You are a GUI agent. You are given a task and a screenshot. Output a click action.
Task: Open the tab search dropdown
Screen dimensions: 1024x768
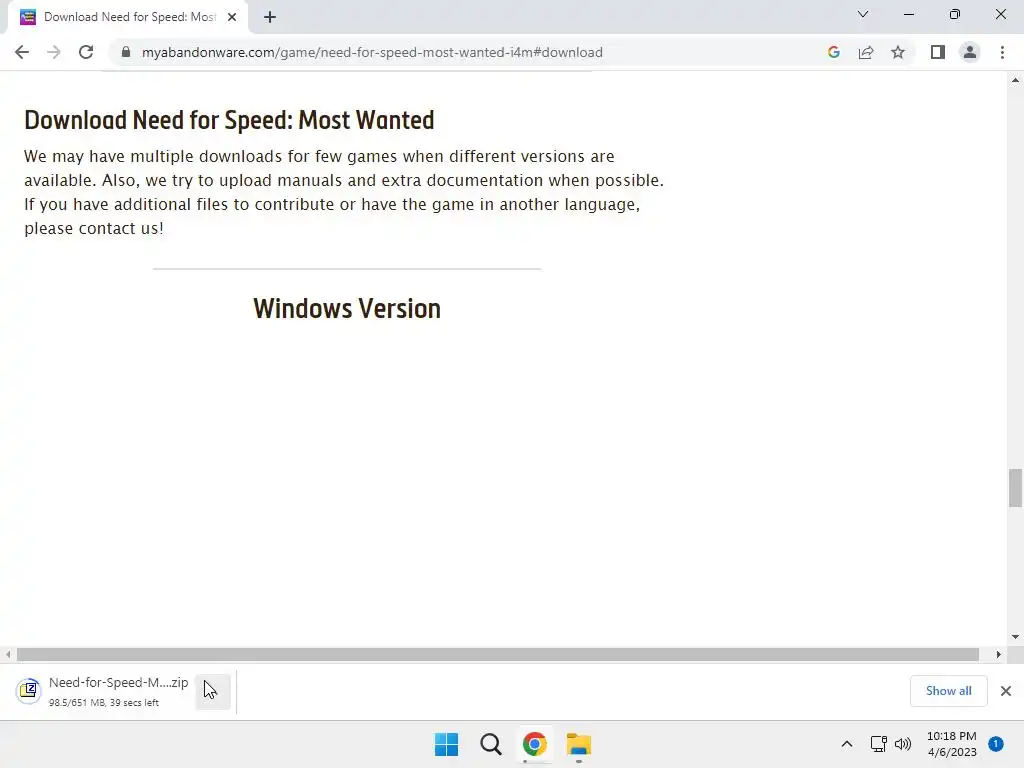pos(863,14)
